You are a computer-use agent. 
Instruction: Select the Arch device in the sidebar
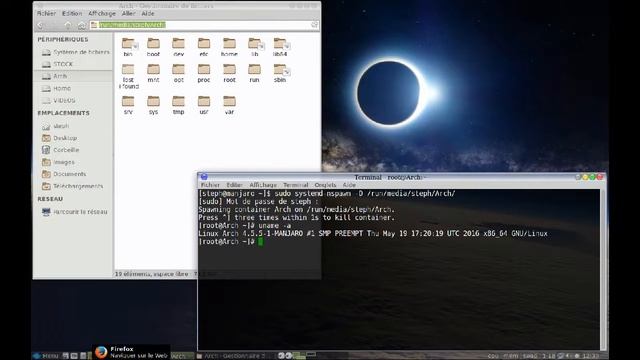73,76
